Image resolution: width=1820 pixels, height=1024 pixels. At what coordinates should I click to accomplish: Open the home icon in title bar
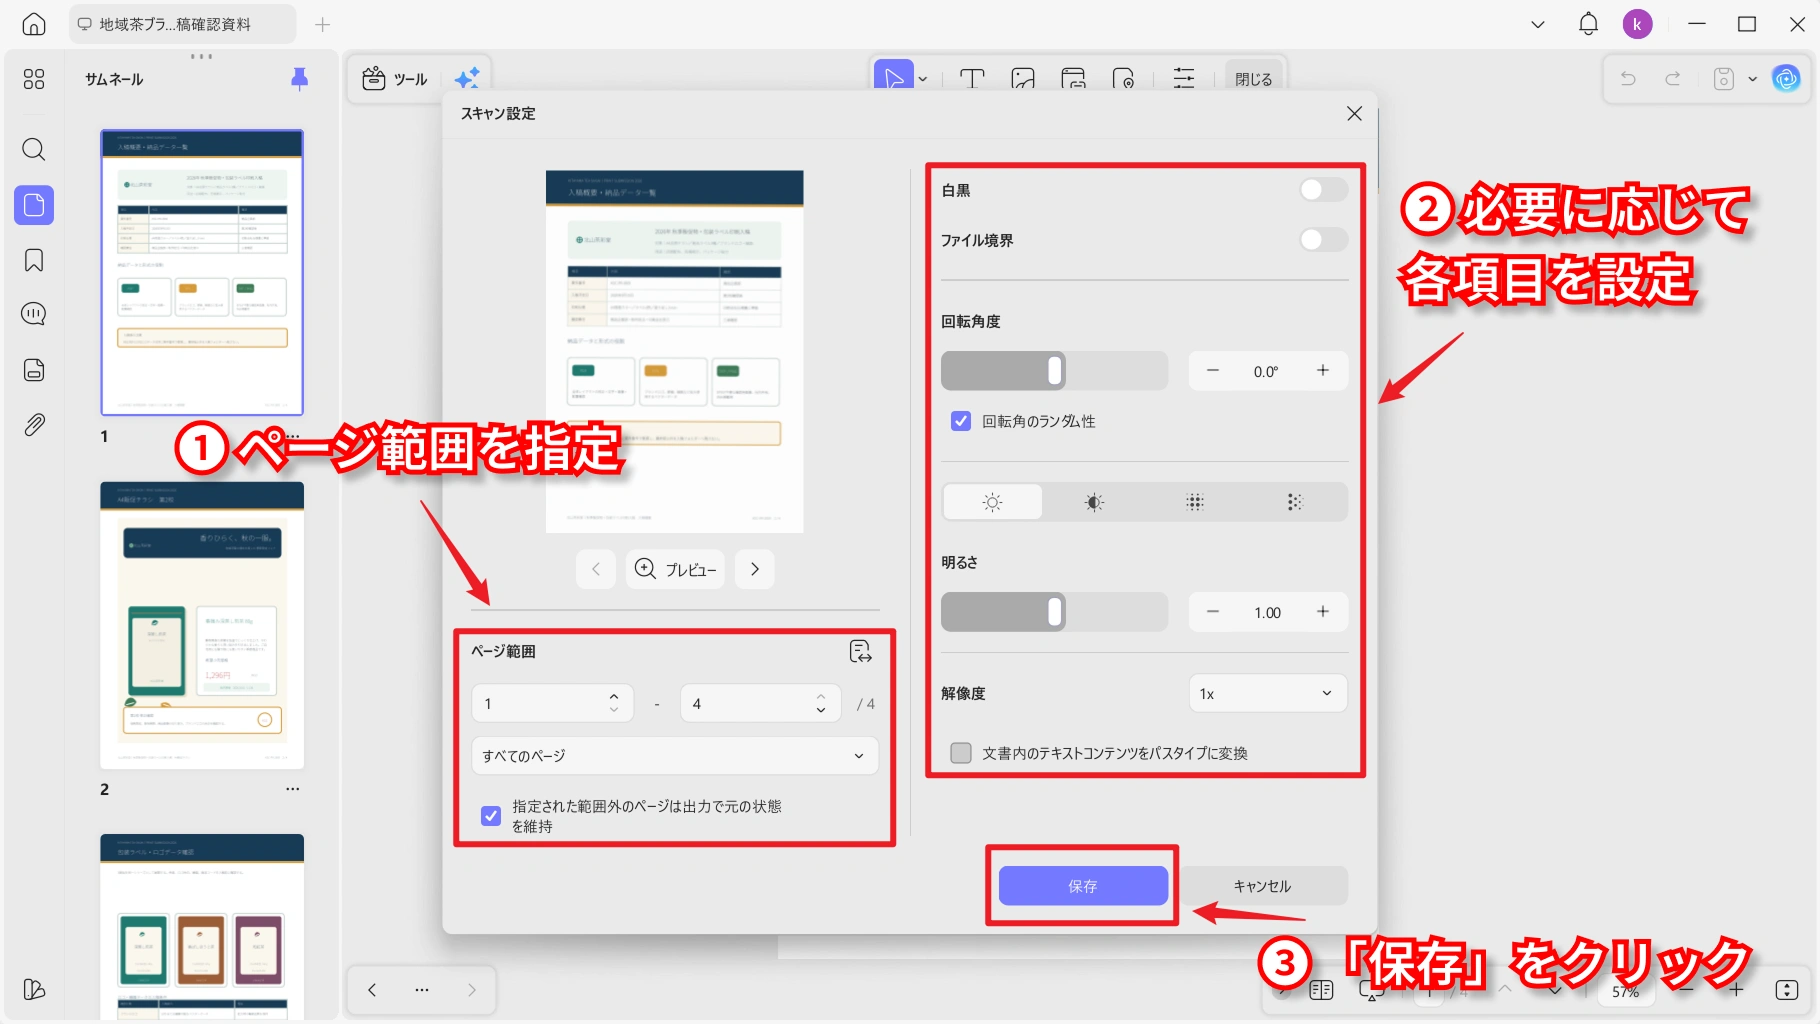pos(34,24)
